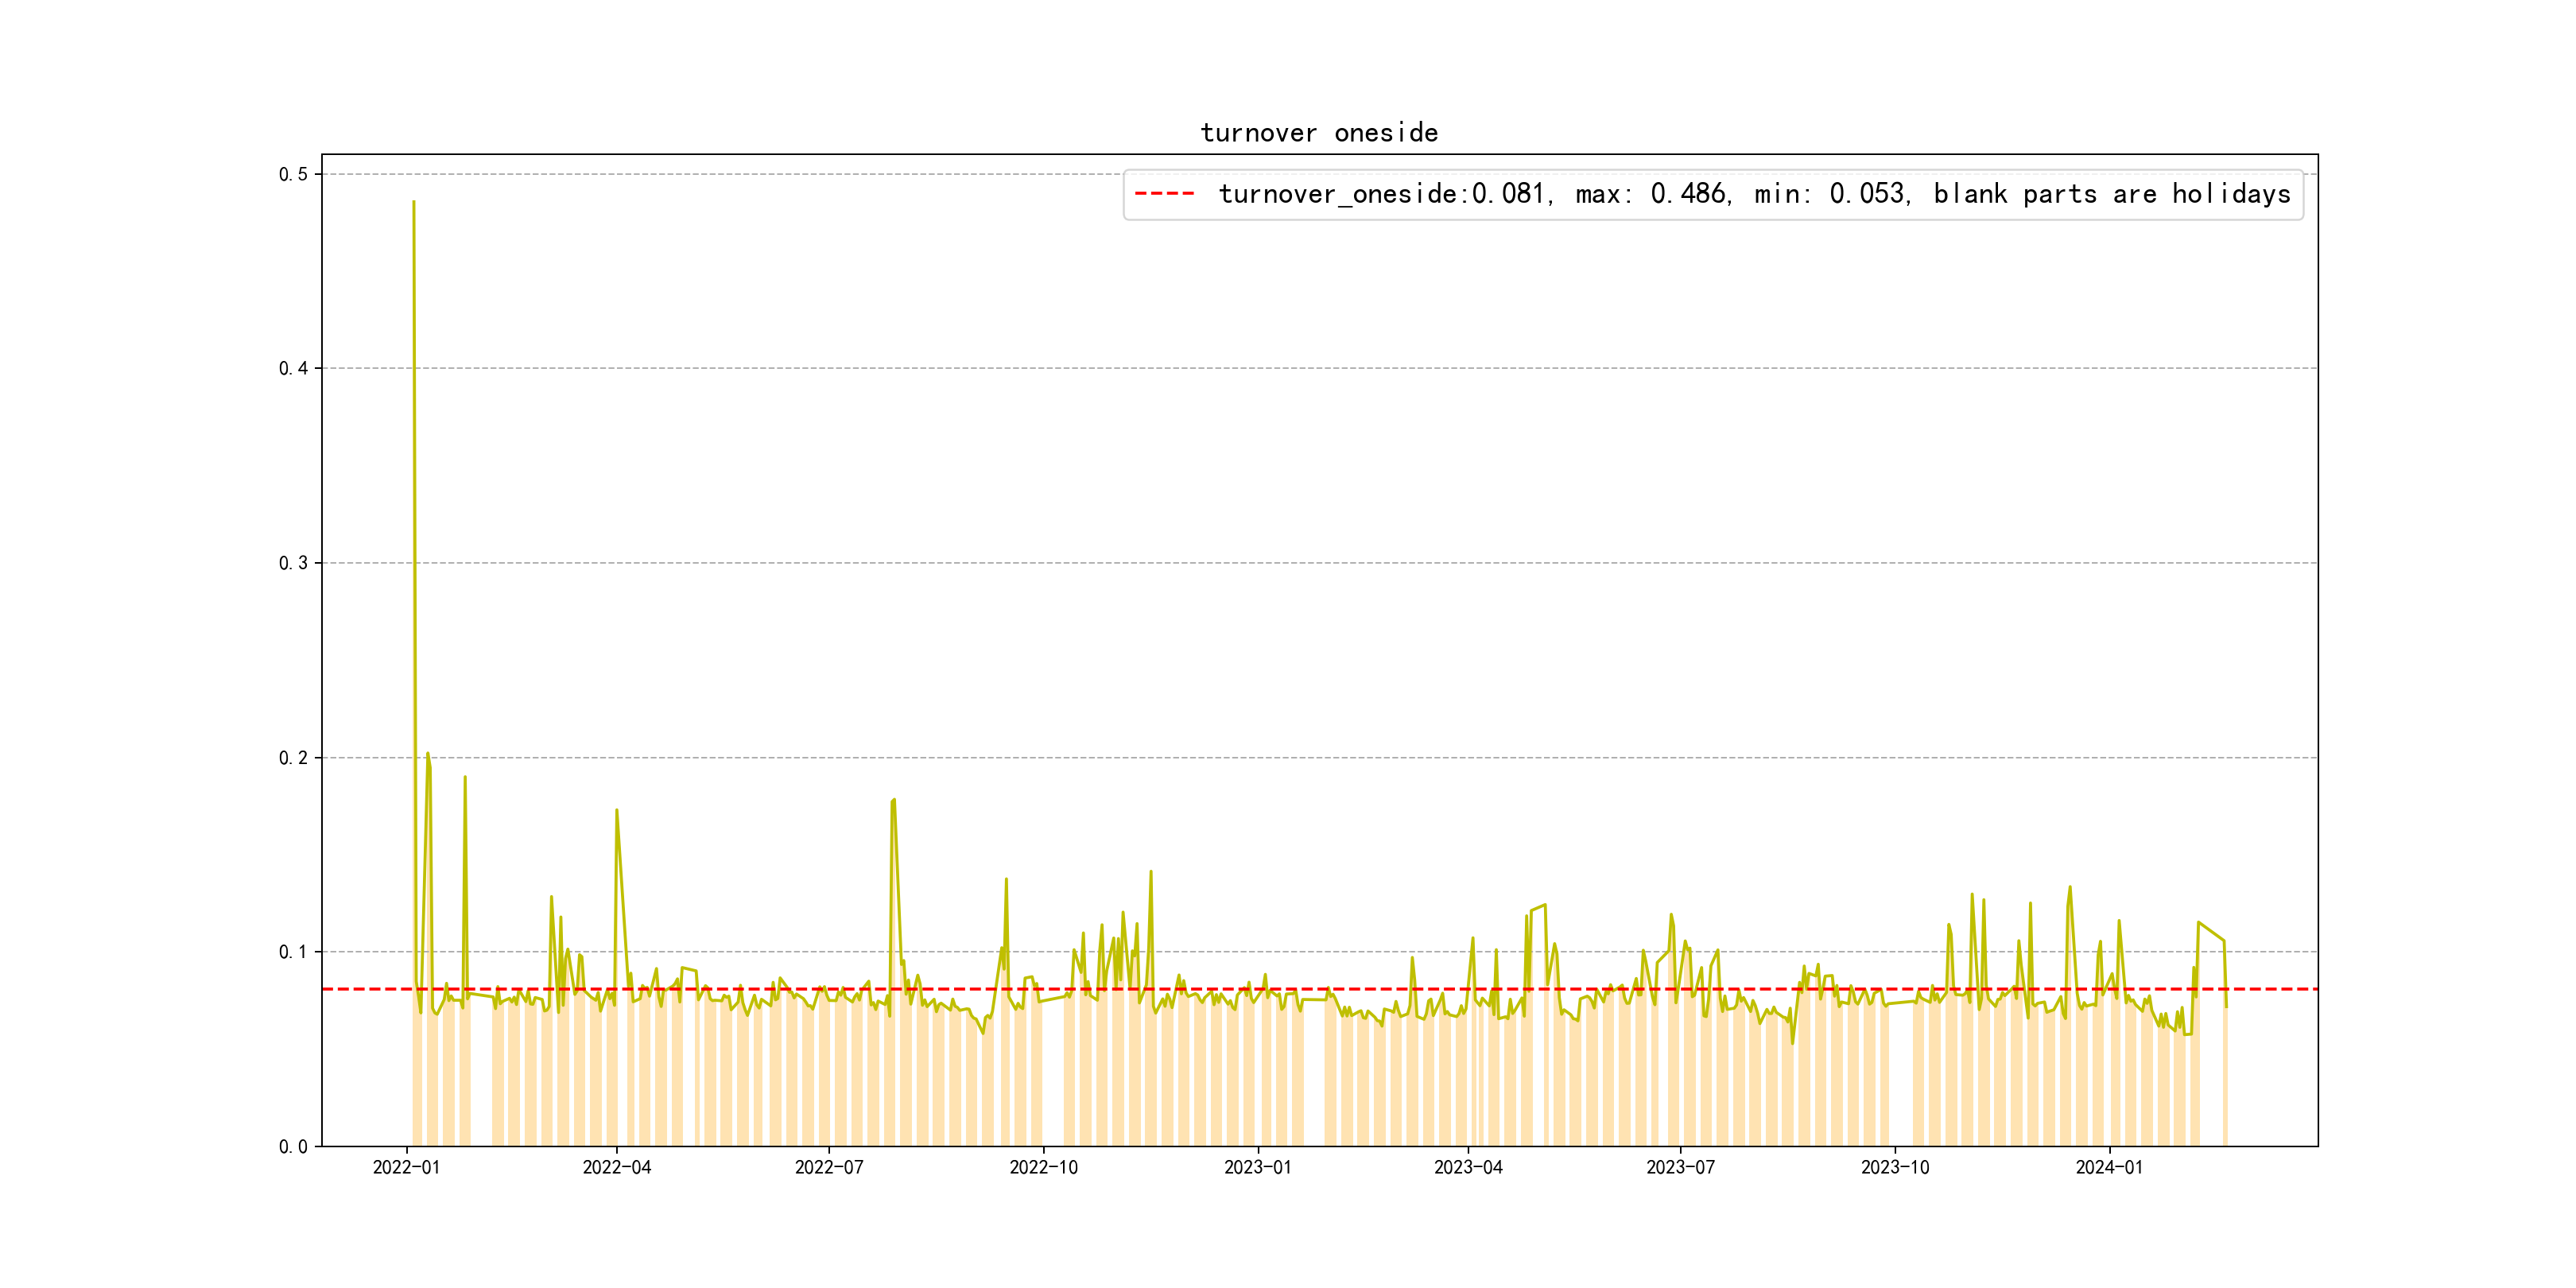The width and height of the screenshot is (2576, 1288).
Task: Click the 2023-07 x-axis tick label
Action: tap(1680, 1167)
